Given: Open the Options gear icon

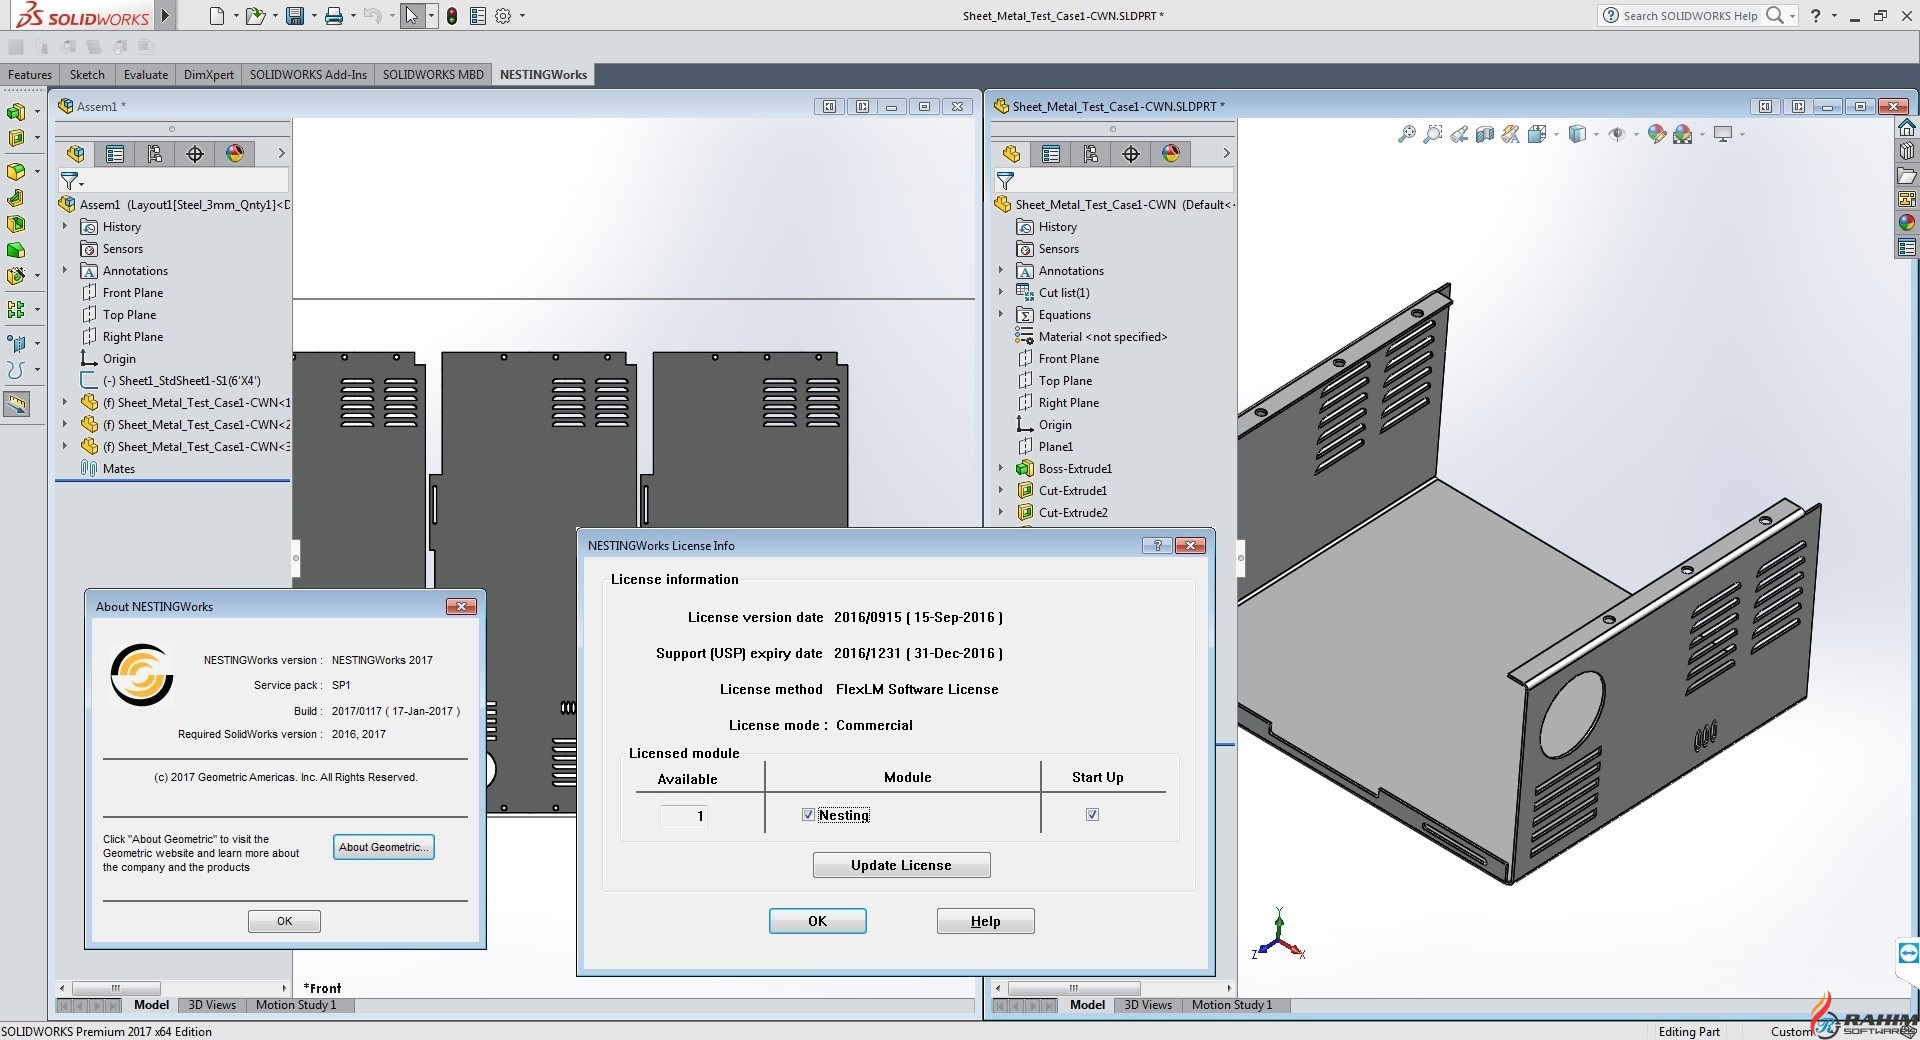Looking at the screenshot, I should (x=503, y=16).
